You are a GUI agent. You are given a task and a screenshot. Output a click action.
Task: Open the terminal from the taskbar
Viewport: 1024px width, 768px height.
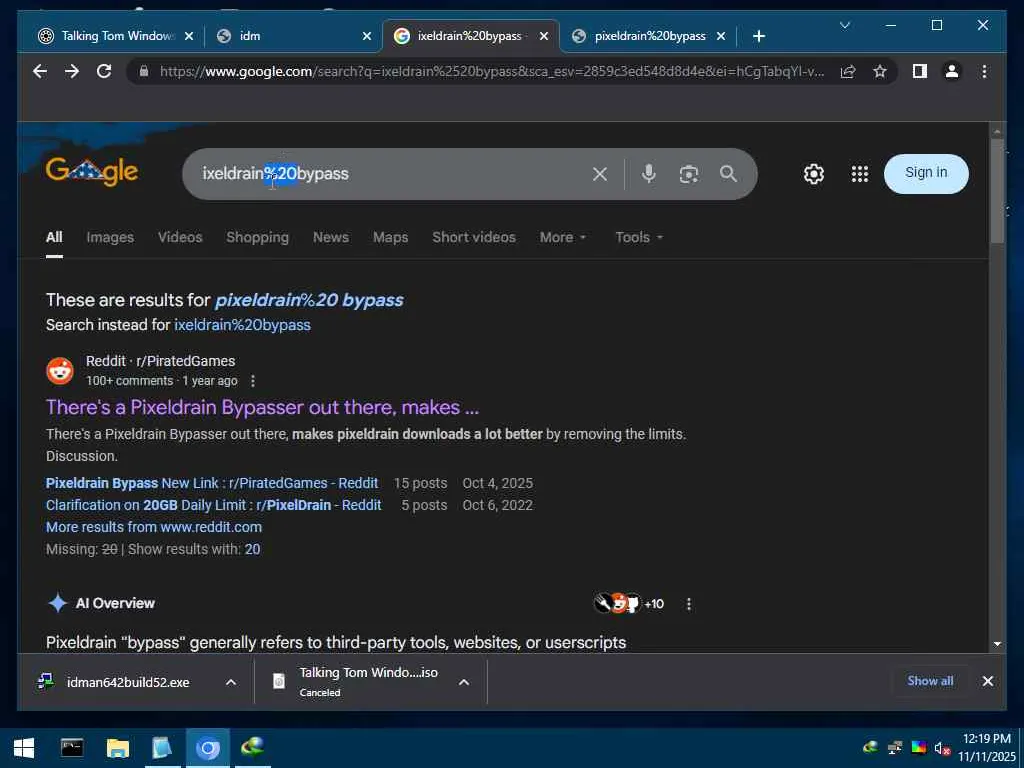(72, 748)
